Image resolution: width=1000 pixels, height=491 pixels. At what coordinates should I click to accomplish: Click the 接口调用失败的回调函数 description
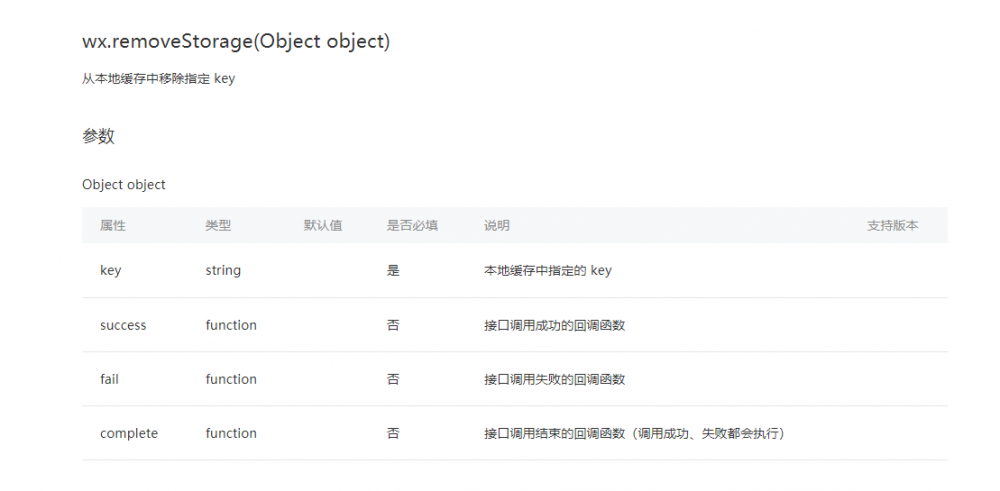tap(555, 379)
